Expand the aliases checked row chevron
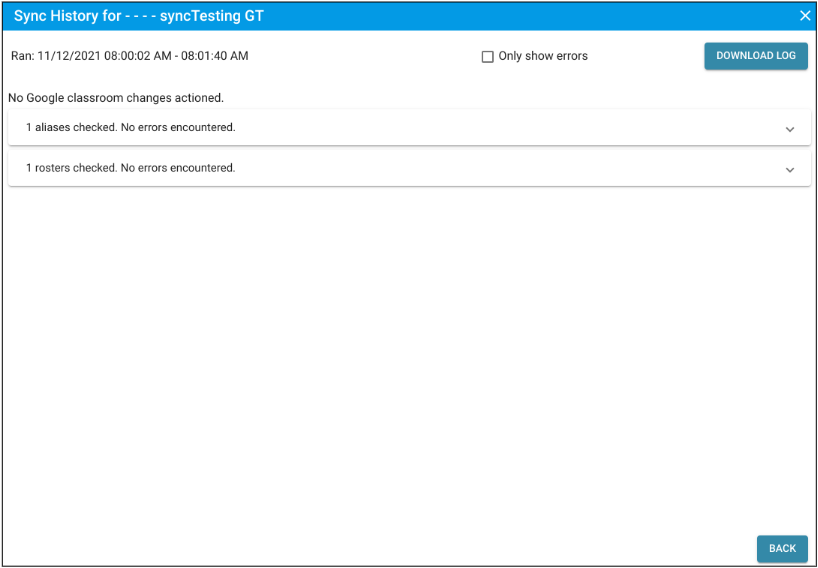 [x=790, y=129]
